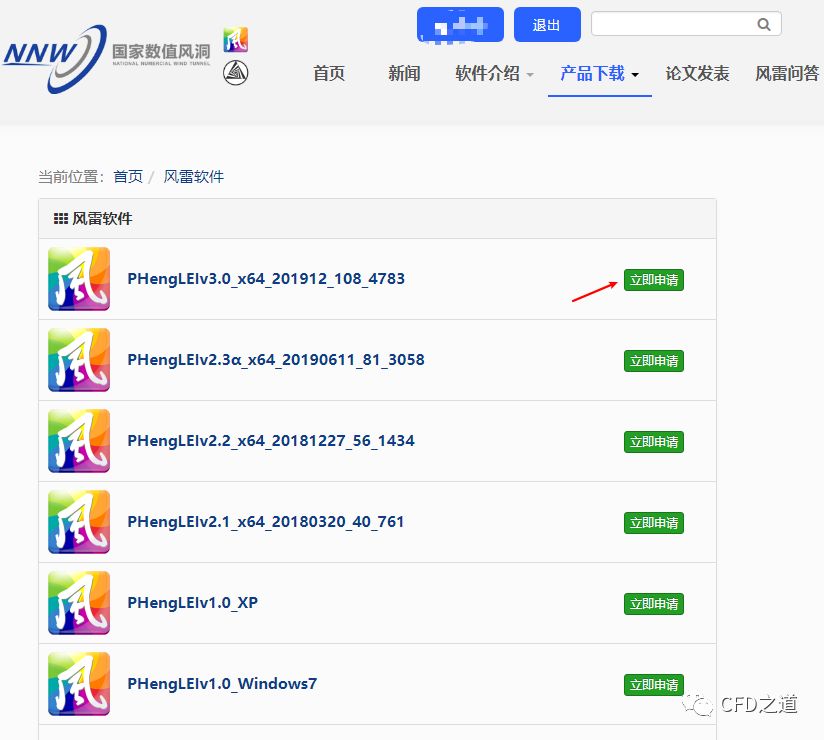The image size is (824, 740).
Task: Click the PHengLEIv2.2 software icon
Action: pos(79,441)
